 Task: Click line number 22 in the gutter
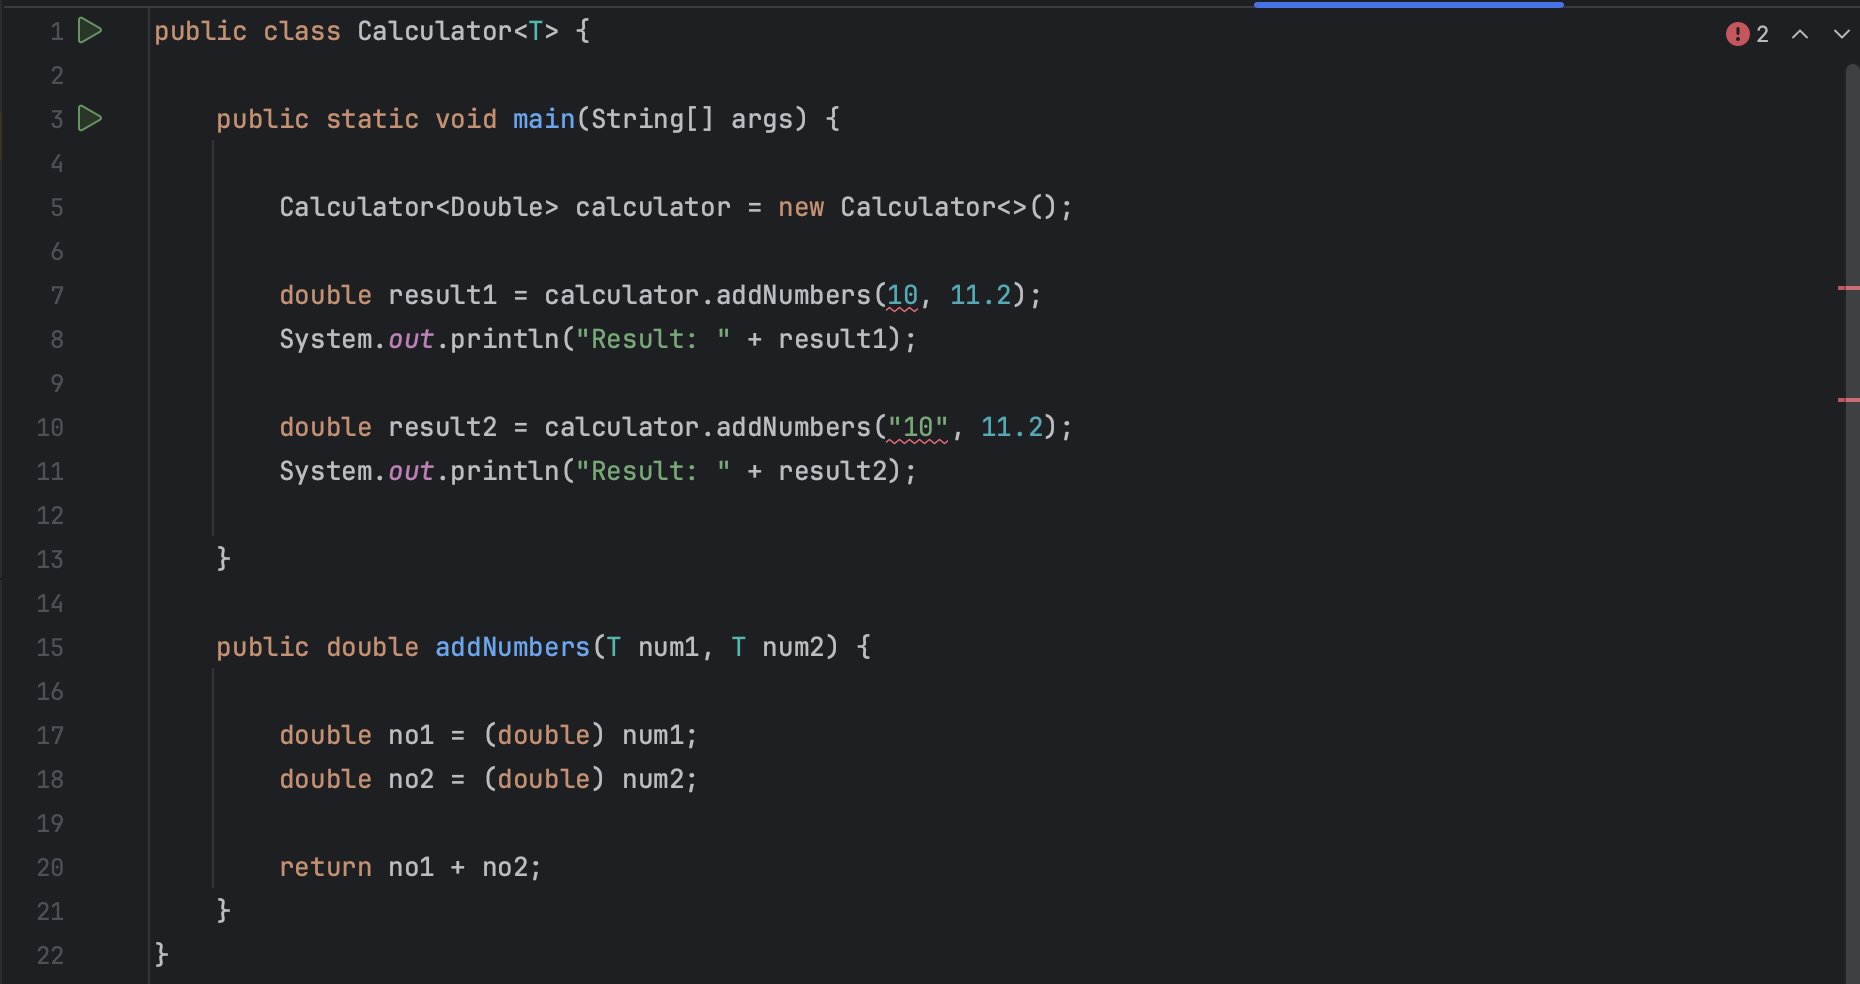[x=50, y=956]
